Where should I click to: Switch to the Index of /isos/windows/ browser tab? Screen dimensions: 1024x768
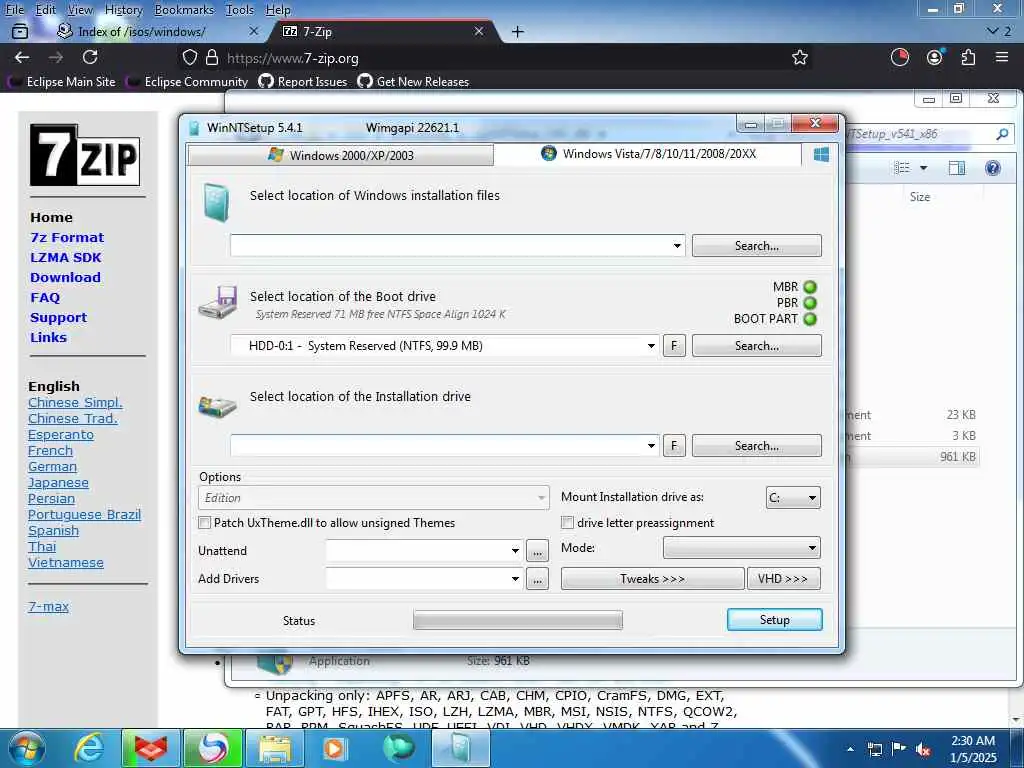pyautogui.click(x=141, y=31)
